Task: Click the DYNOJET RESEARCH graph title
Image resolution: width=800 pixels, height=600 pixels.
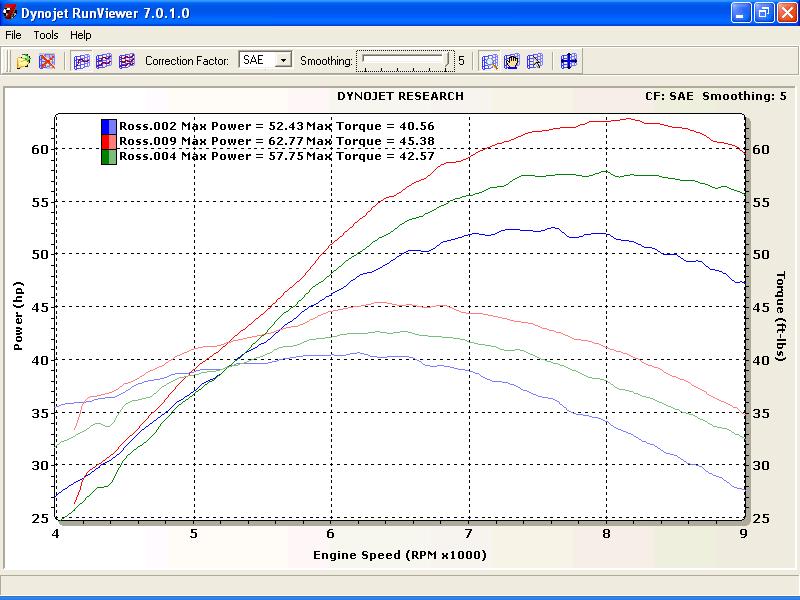Action: [x=401, y=96]
